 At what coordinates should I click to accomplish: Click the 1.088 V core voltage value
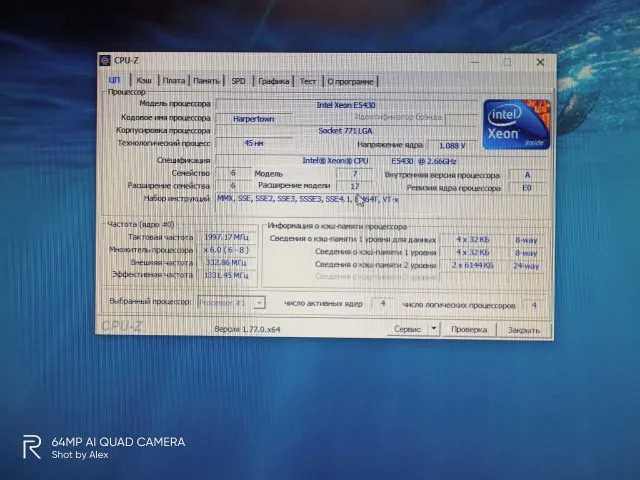(x=451, y=146)
